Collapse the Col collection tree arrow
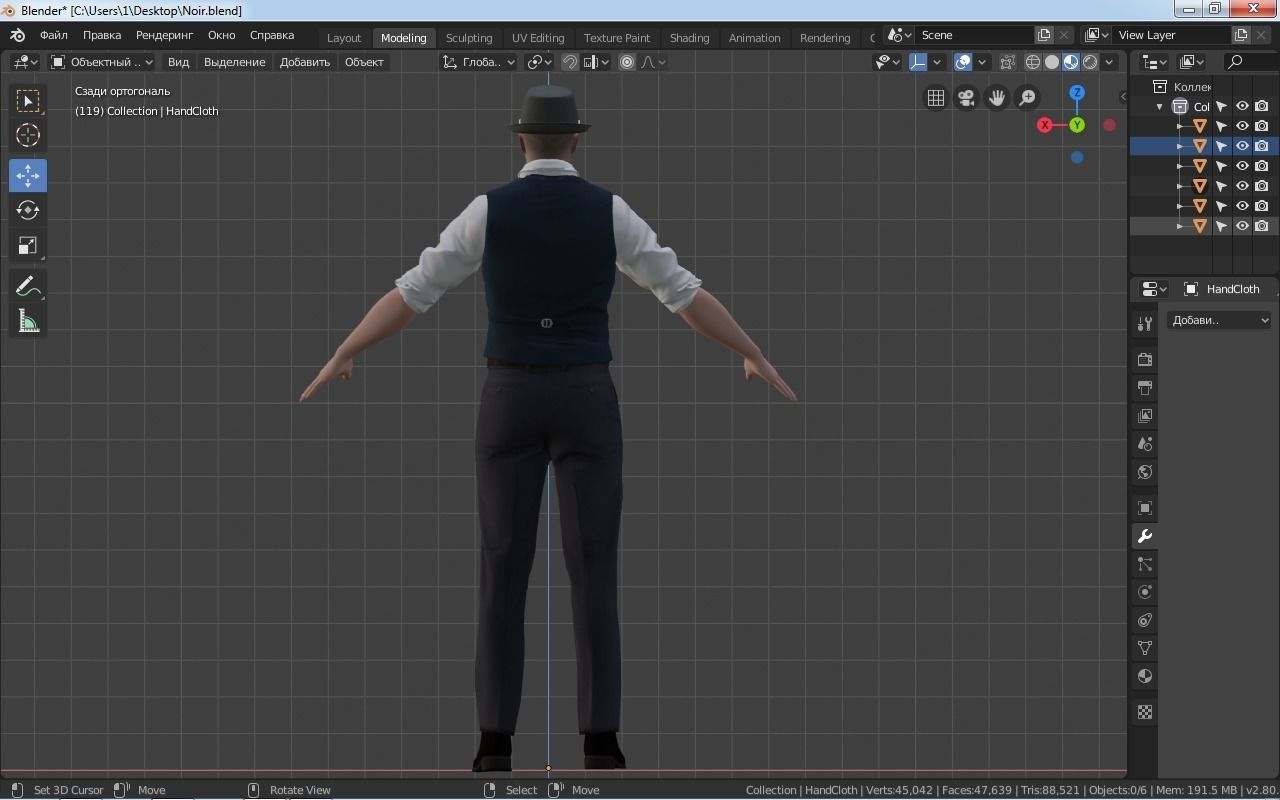This screenshot has width=1280, height=800. (1160, 106)
